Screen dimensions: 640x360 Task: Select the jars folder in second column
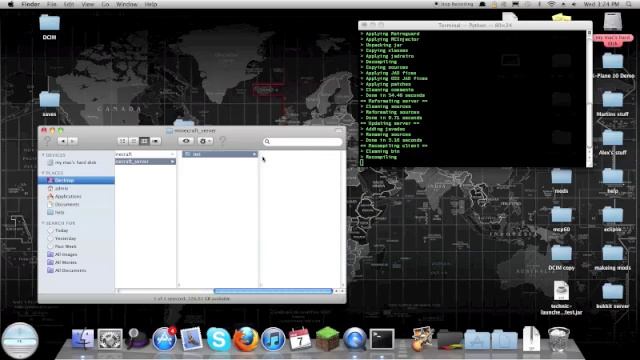coord(220,154)
